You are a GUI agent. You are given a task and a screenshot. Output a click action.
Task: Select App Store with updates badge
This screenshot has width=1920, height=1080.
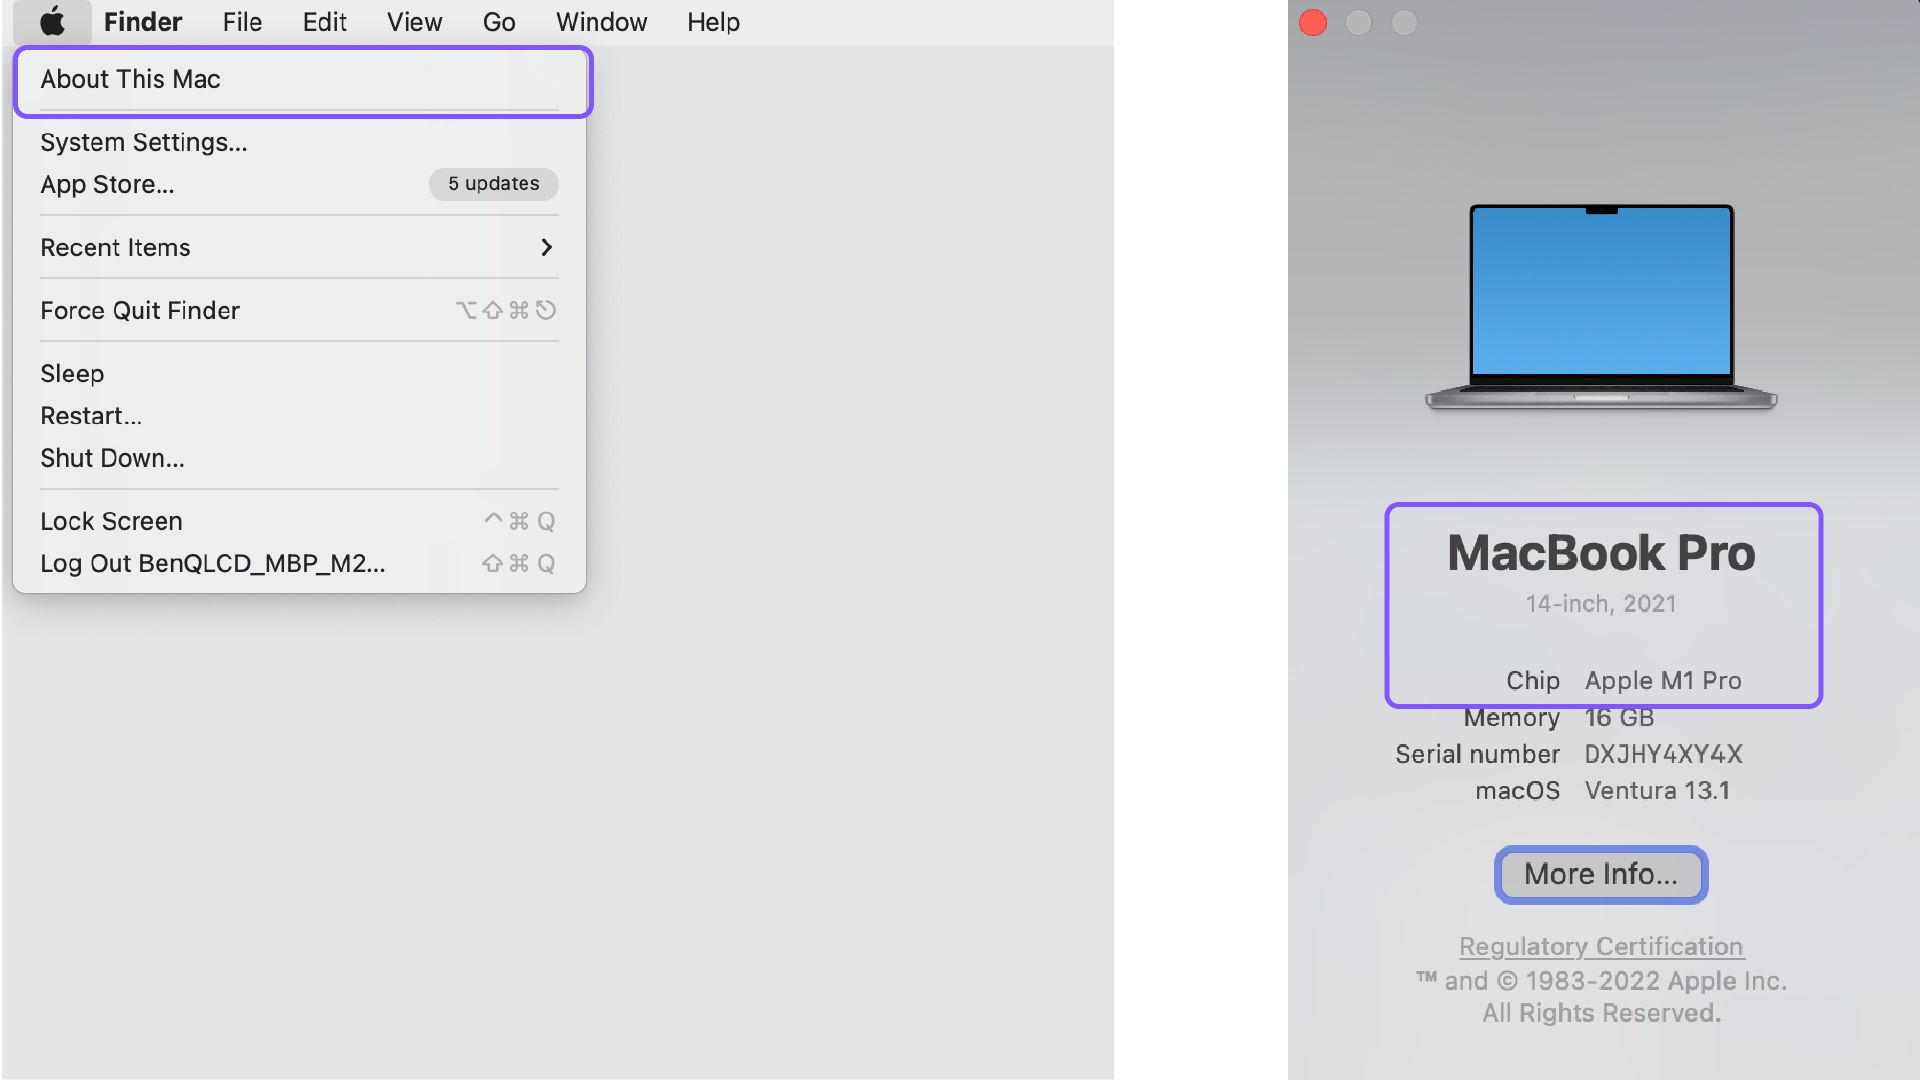299,183
